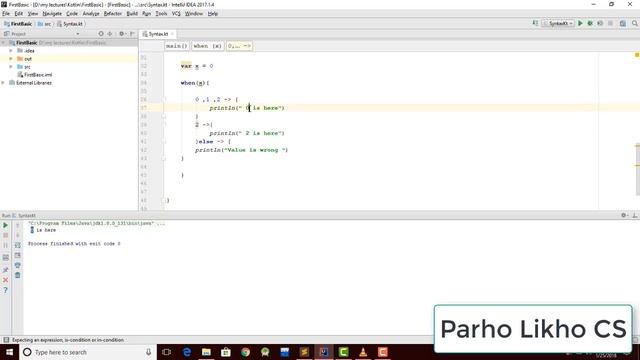This screenshot has height=360, width=640.
Task: Open the VCS menu
Action: [176, 13]
